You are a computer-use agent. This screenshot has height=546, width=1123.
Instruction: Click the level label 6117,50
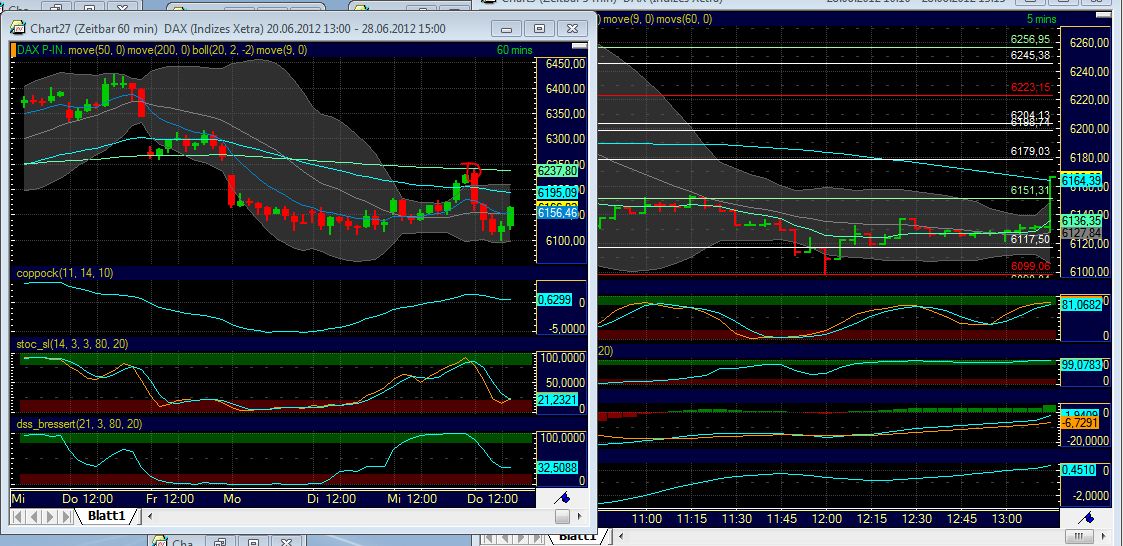pyautogui.click(x=1030, y=240)
